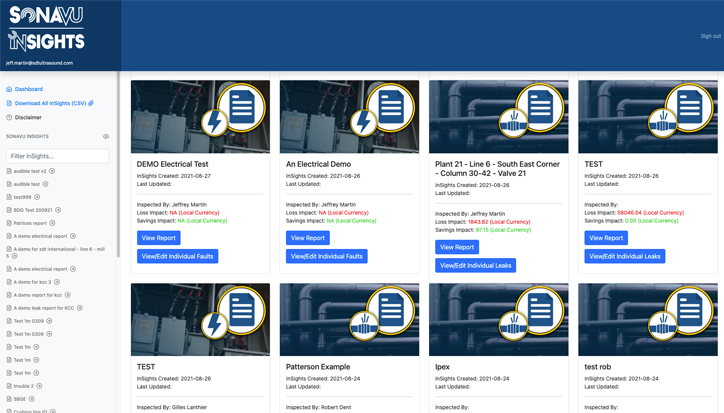This screenshot has width=724, height=413.
Task: Click the report document badge on Plant 21 card
Action: 540,107
